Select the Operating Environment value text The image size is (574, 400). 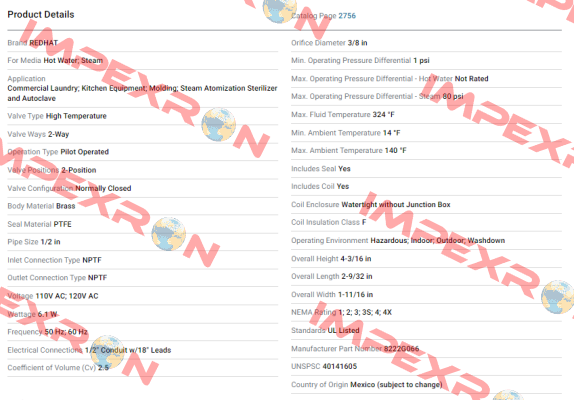coord(438,240)
